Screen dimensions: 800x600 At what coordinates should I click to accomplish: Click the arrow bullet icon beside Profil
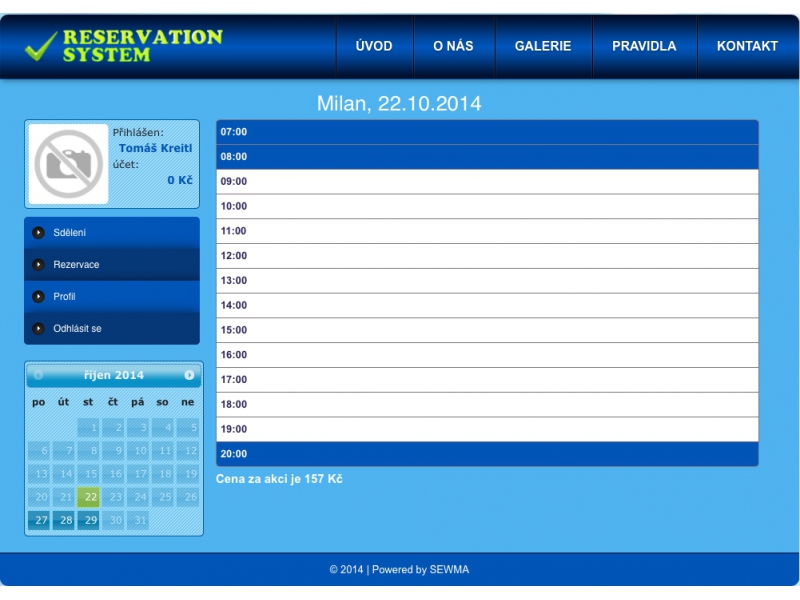(x=39, y=297)
